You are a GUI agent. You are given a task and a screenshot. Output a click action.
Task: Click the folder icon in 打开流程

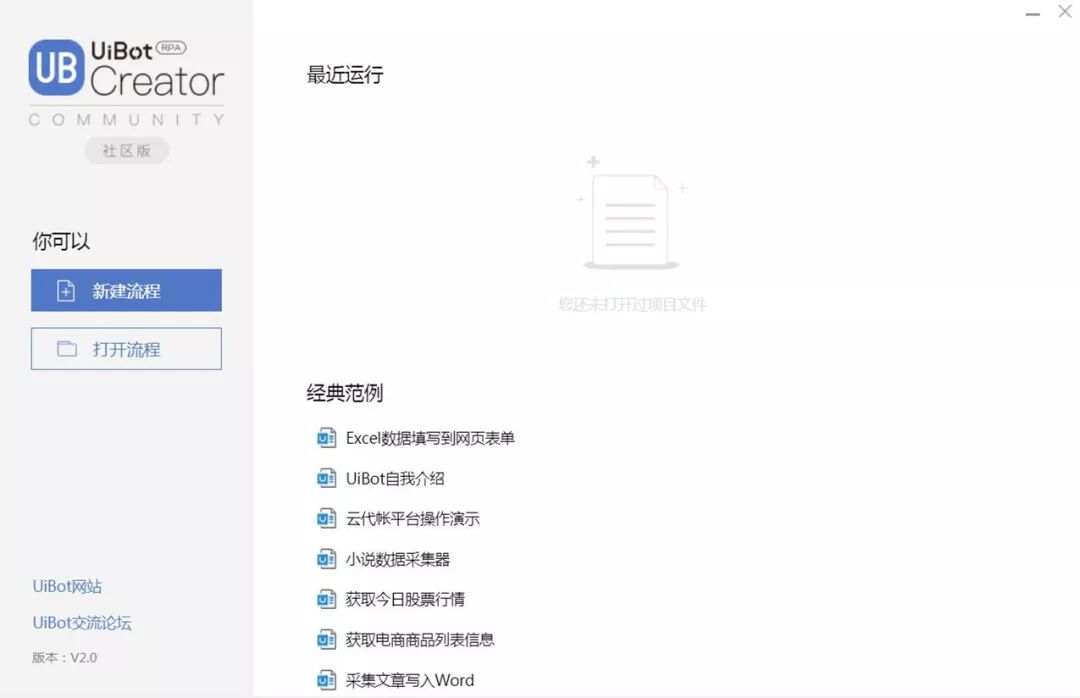(67, 349)
